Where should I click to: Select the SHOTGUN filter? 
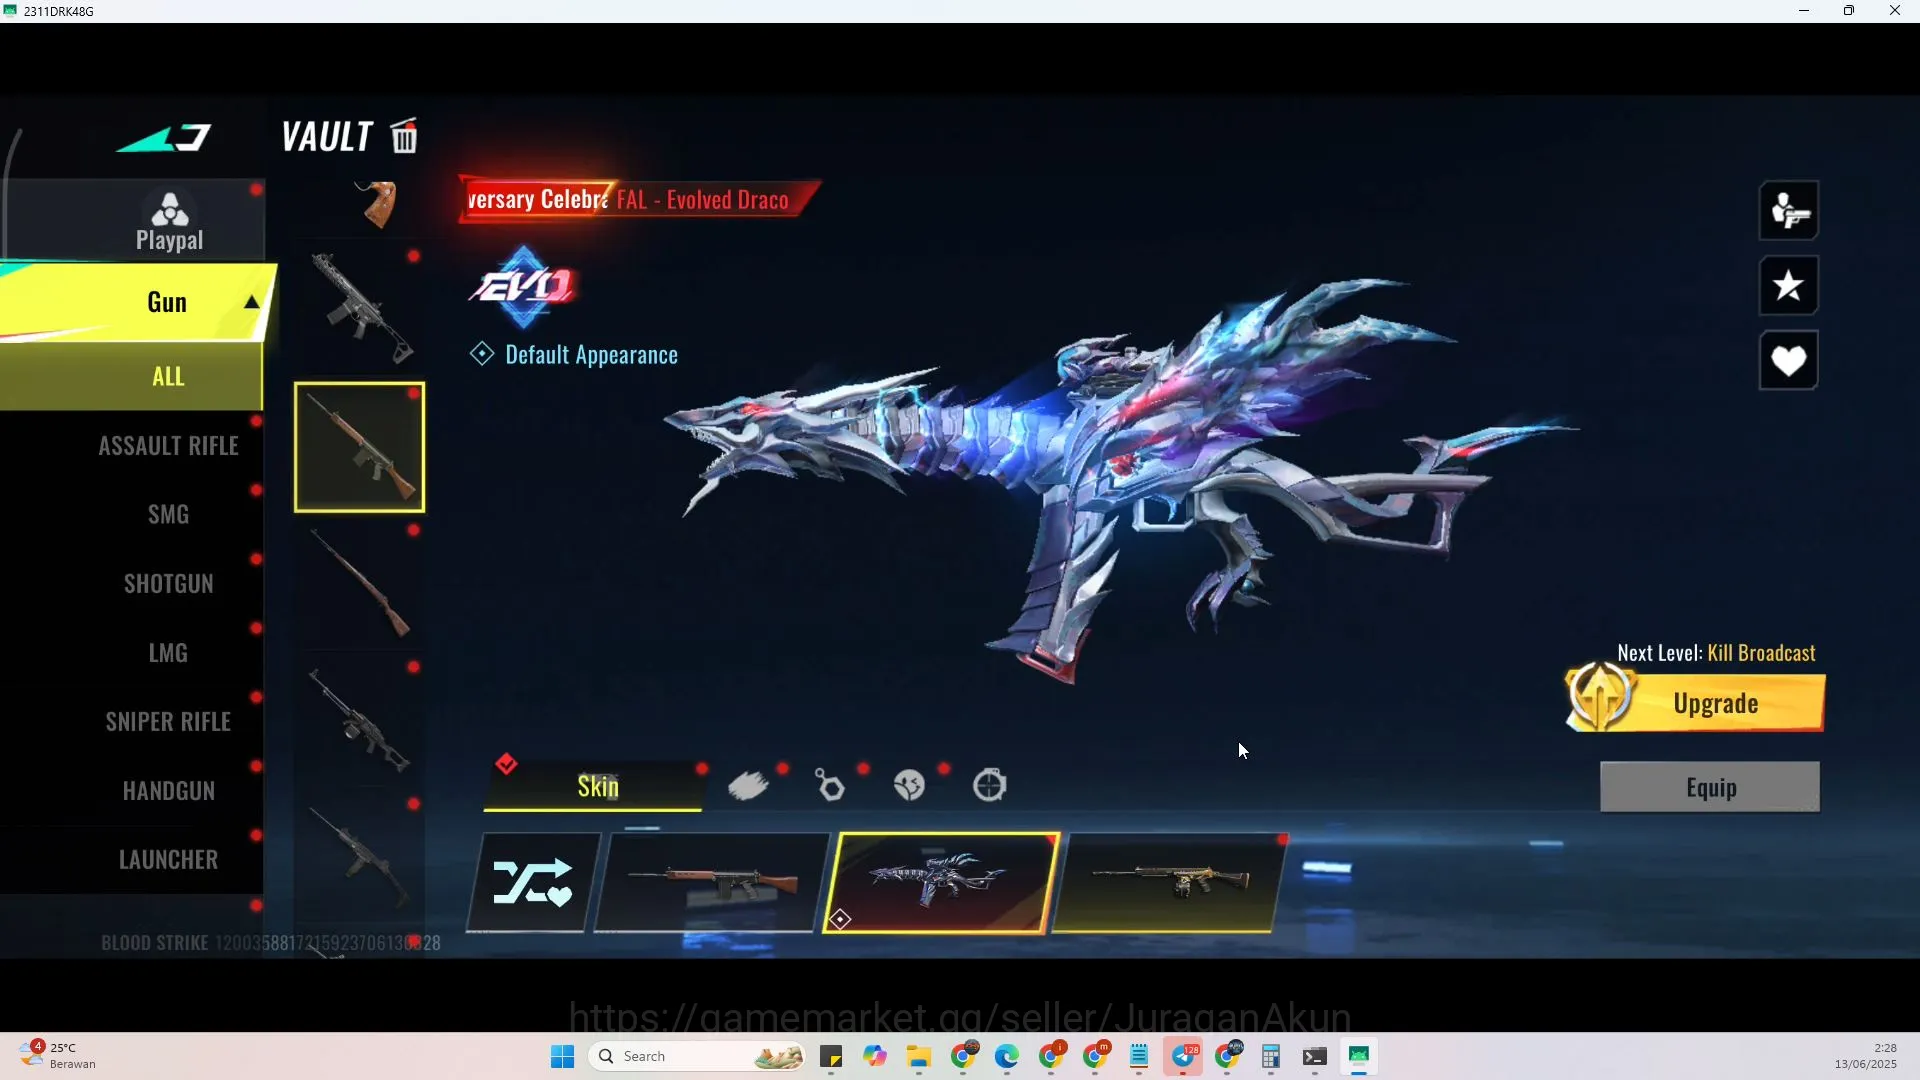pos(168,584)
